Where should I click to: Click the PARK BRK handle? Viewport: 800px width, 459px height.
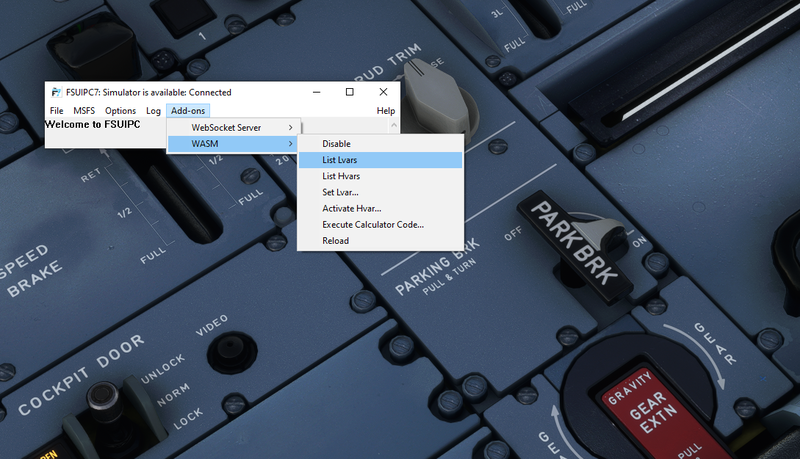click(x=576, y=248)
